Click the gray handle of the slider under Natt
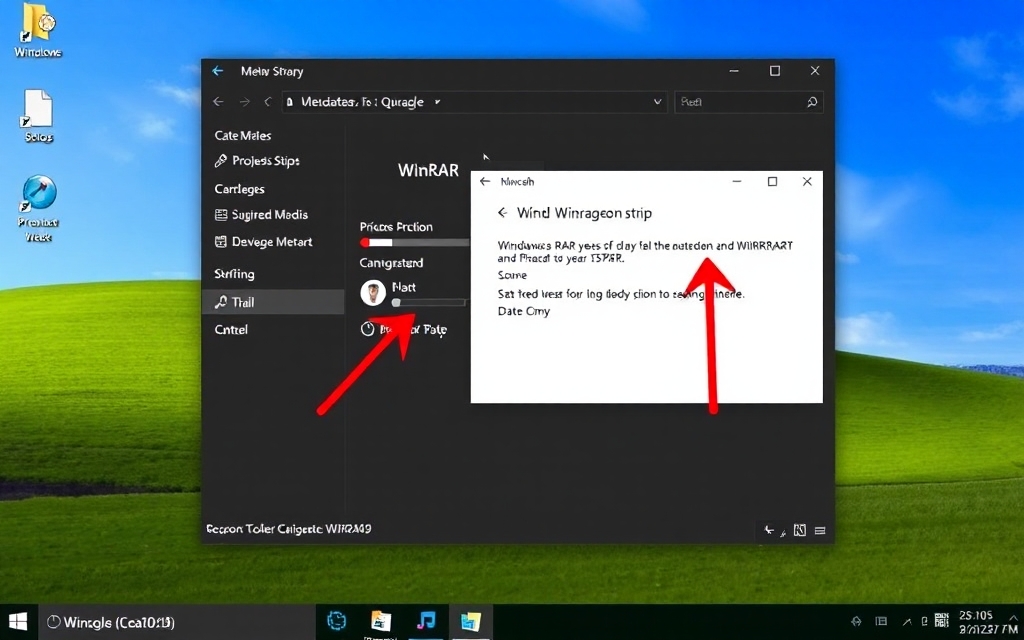The width and height of the screenshot is (1024, 640). 396,302
